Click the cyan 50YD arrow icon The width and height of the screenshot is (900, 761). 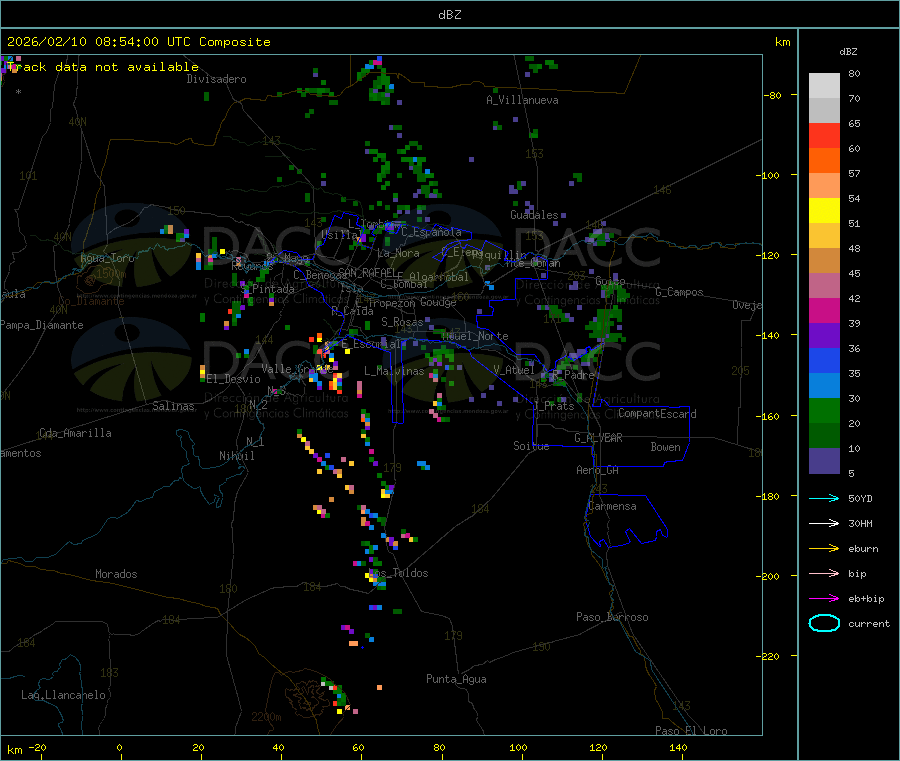coord(824,498)
